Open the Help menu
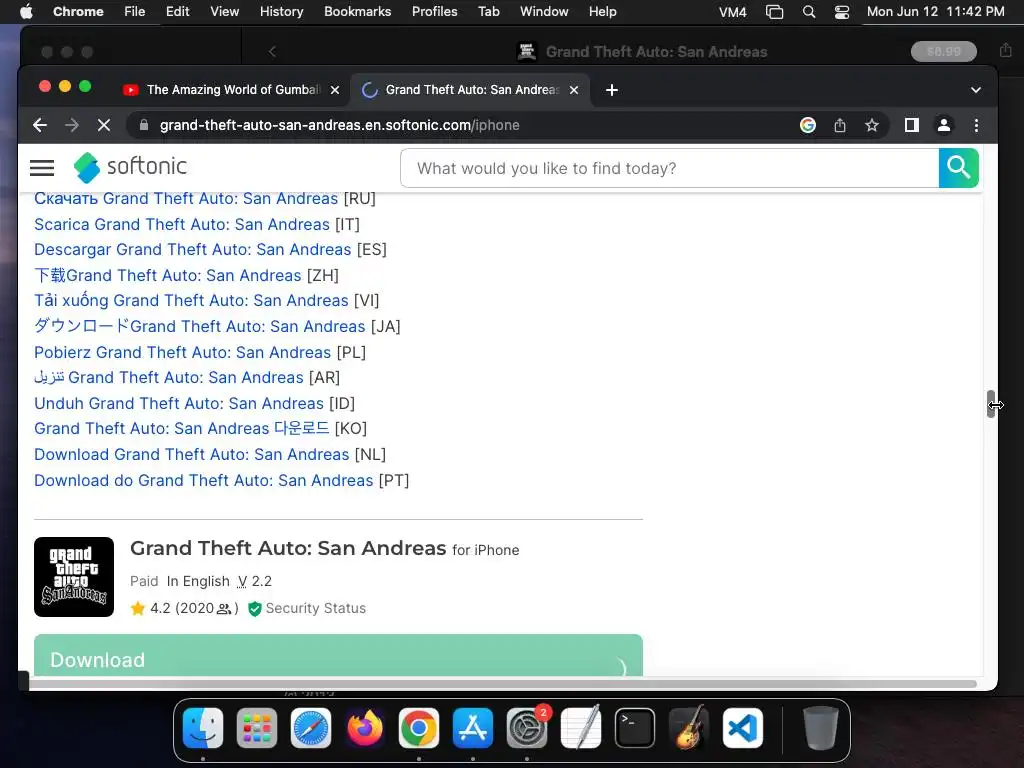Viewport: 1024px width, 768px height. pyautogui.click(x=602, y=12)
